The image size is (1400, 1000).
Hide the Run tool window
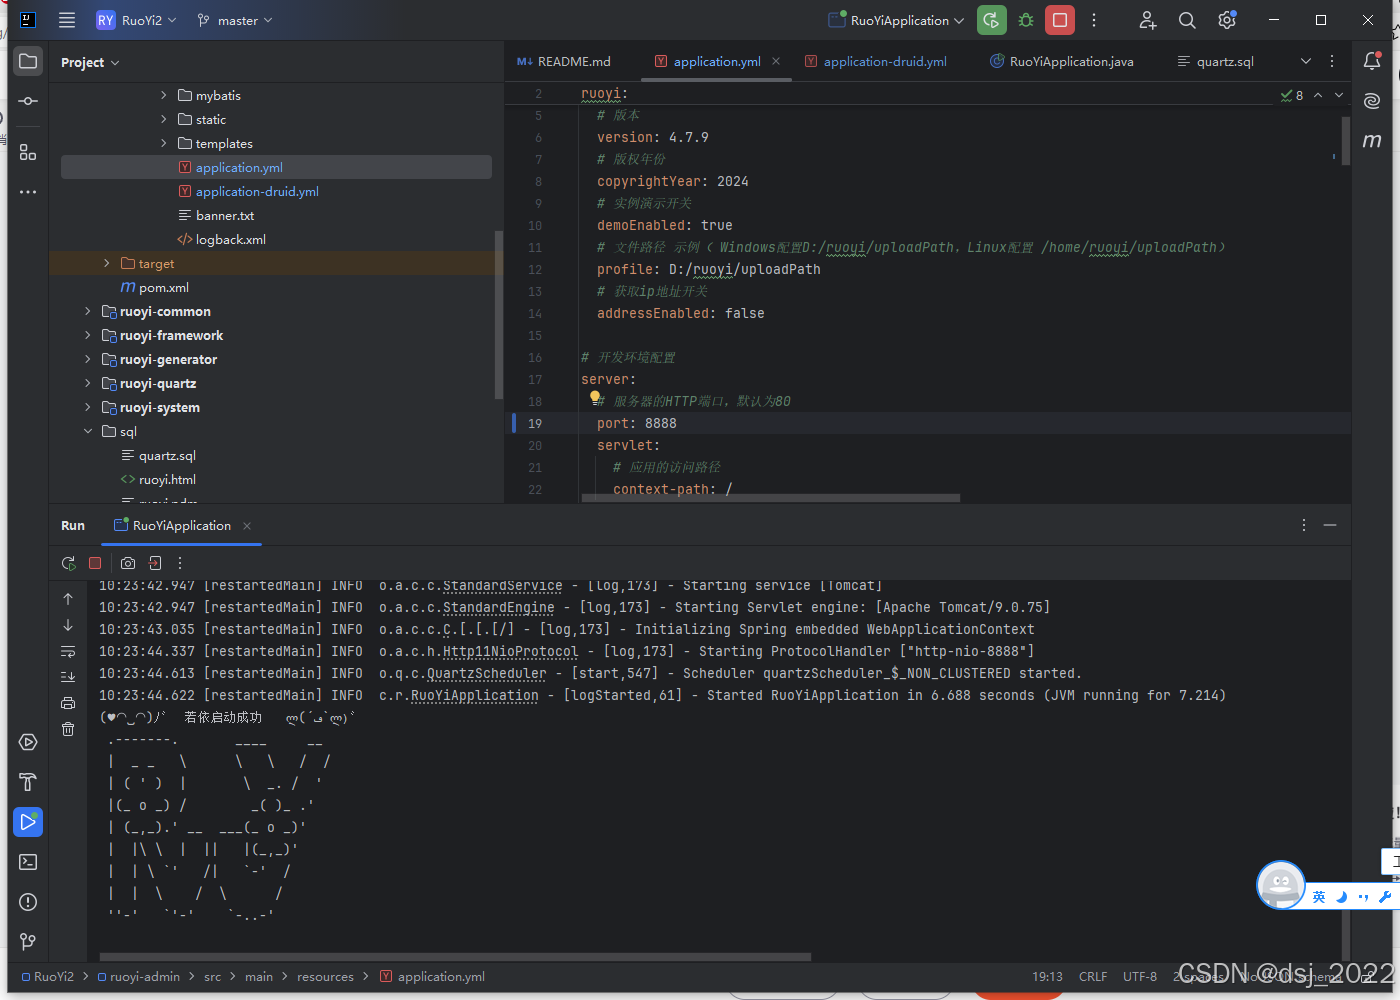point(1330,525)
